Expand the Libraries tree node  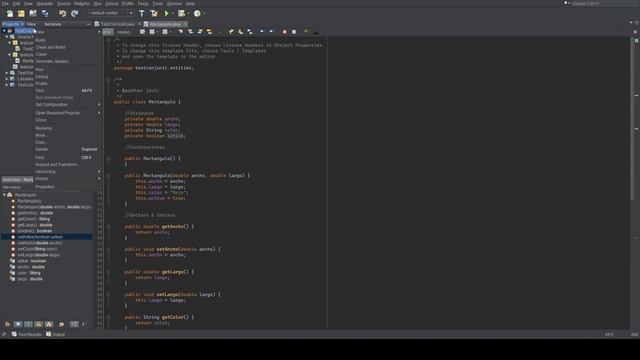pos(7,79)
